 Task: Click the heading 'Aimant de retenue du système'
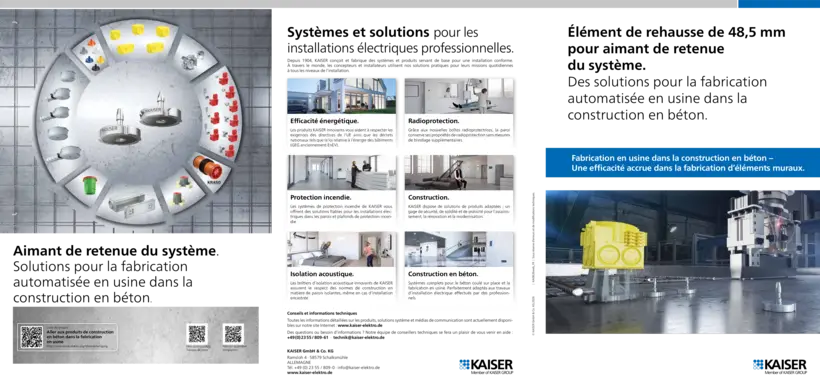(x=114, y=251)
